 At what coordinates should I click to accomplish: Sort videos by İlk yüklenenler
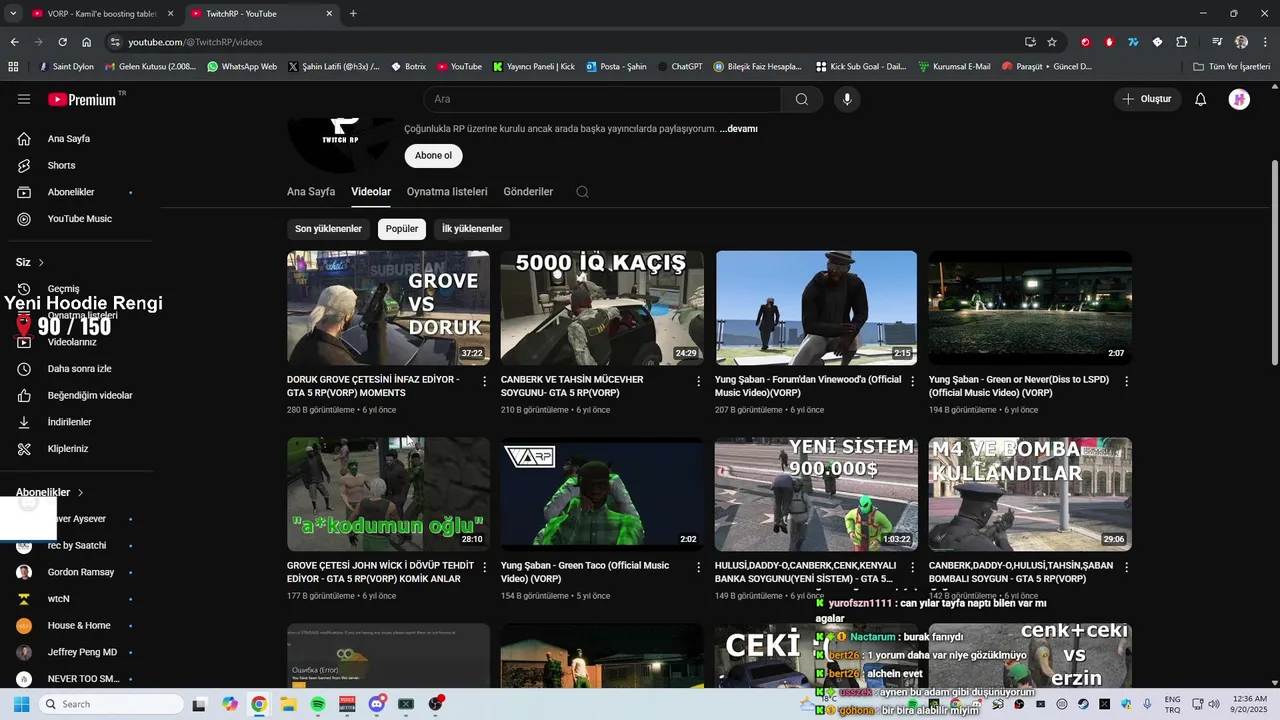click(x=472, y=229)
